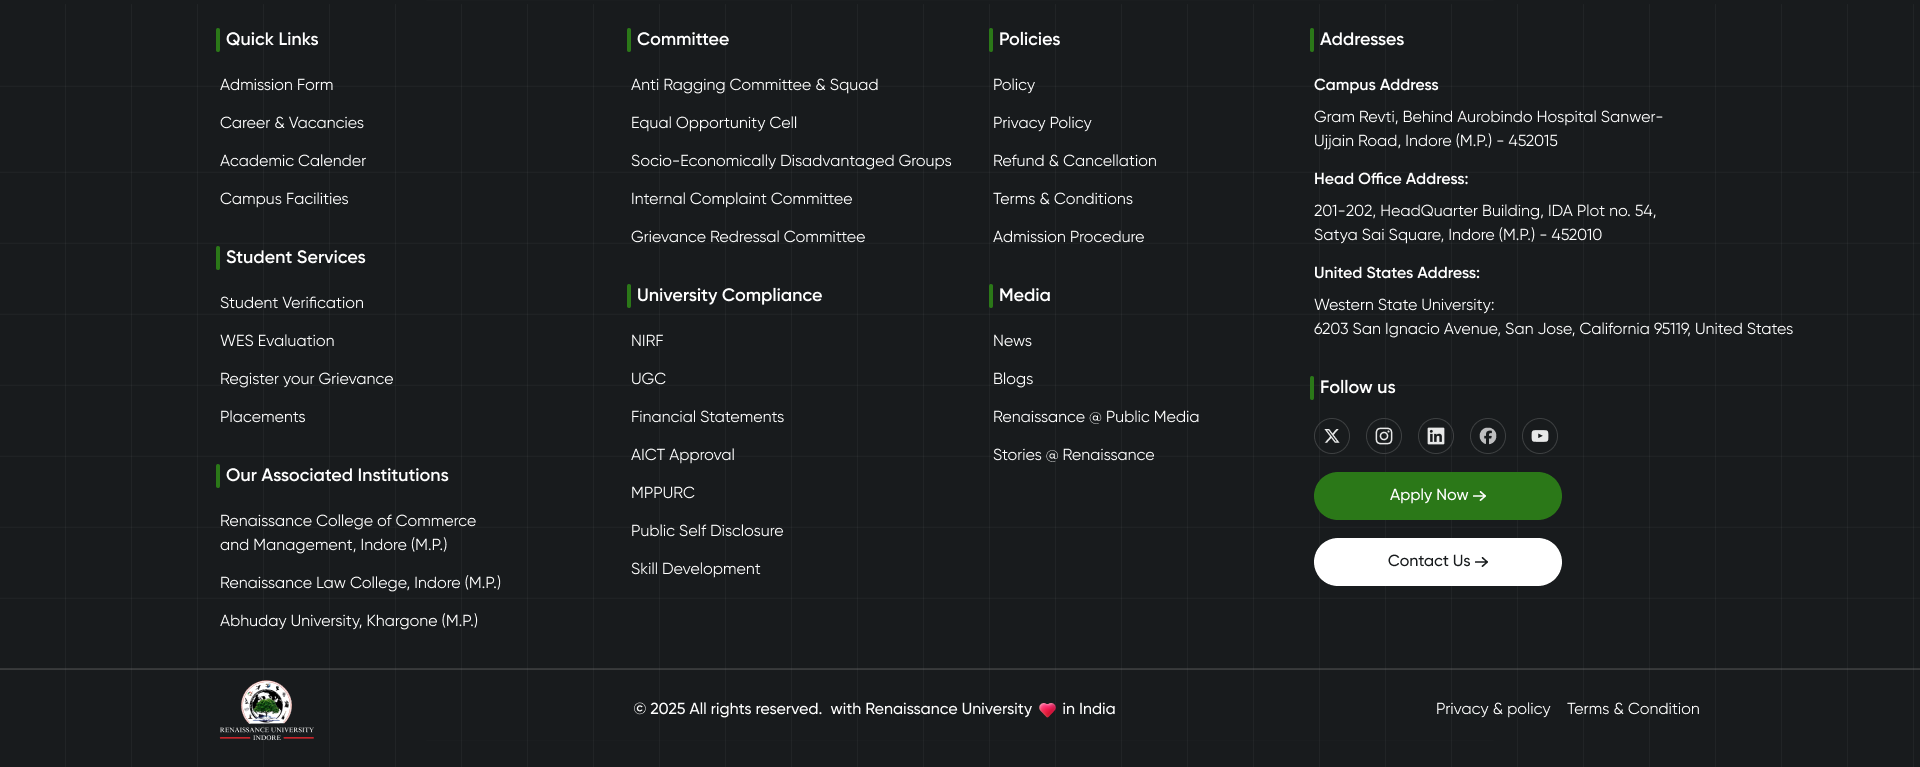Click Privacy & policy in bottom bar

[1492, 709]
